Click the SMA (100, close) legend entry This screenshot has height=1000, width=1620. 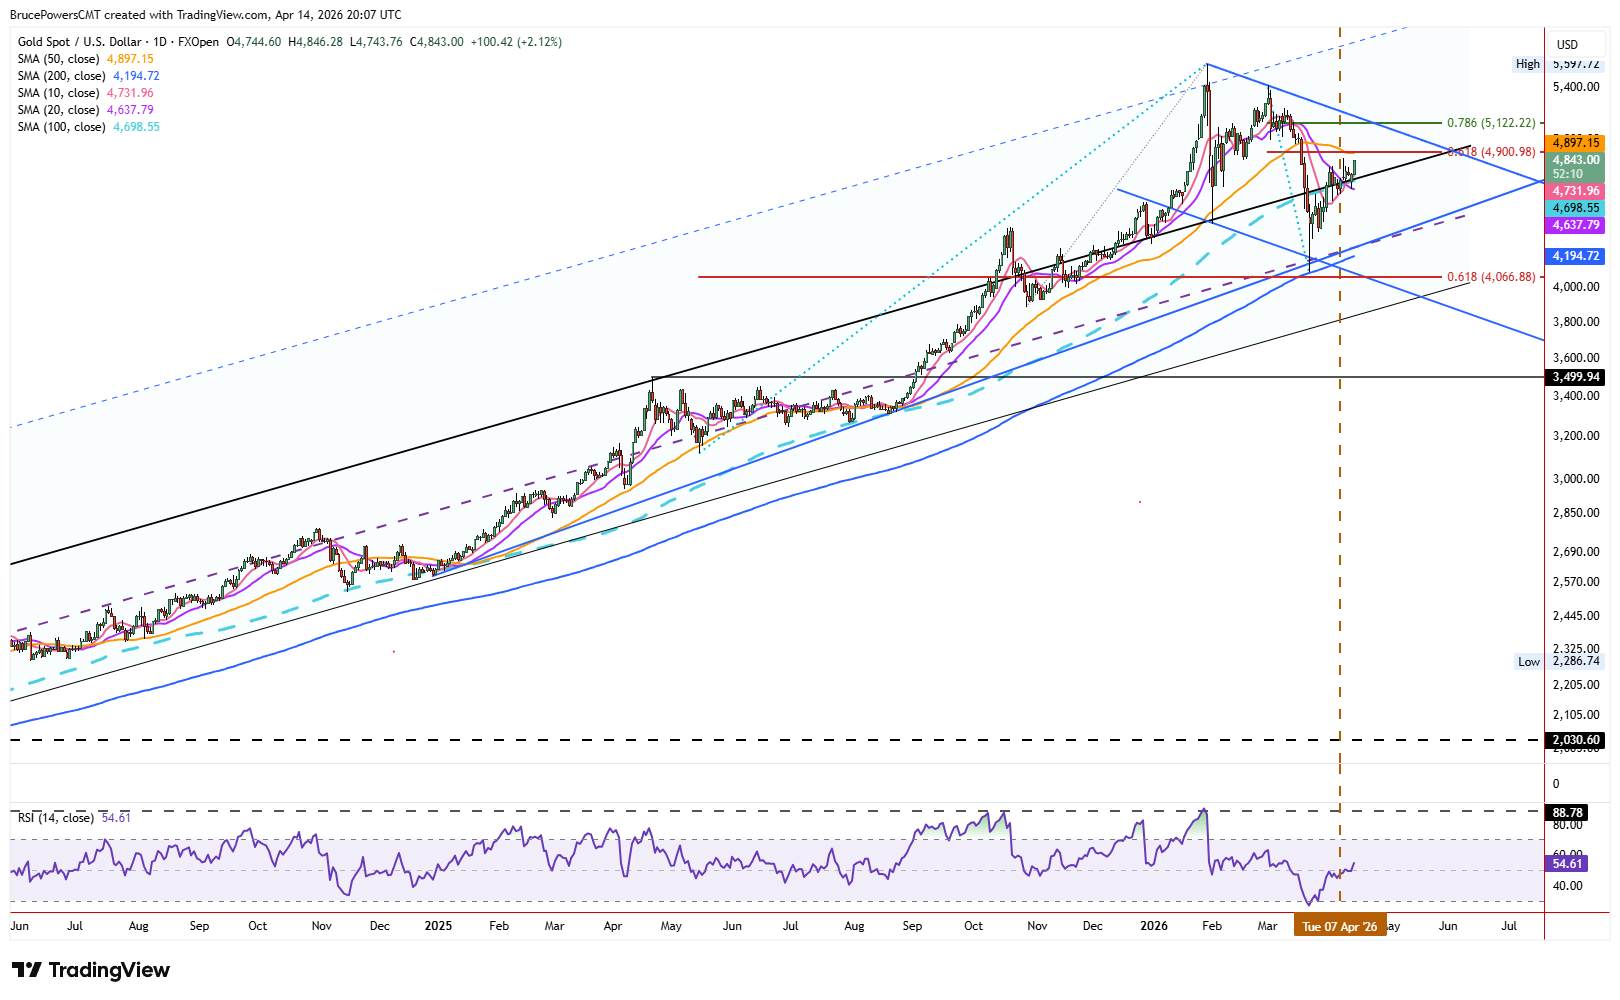[88, 127]
